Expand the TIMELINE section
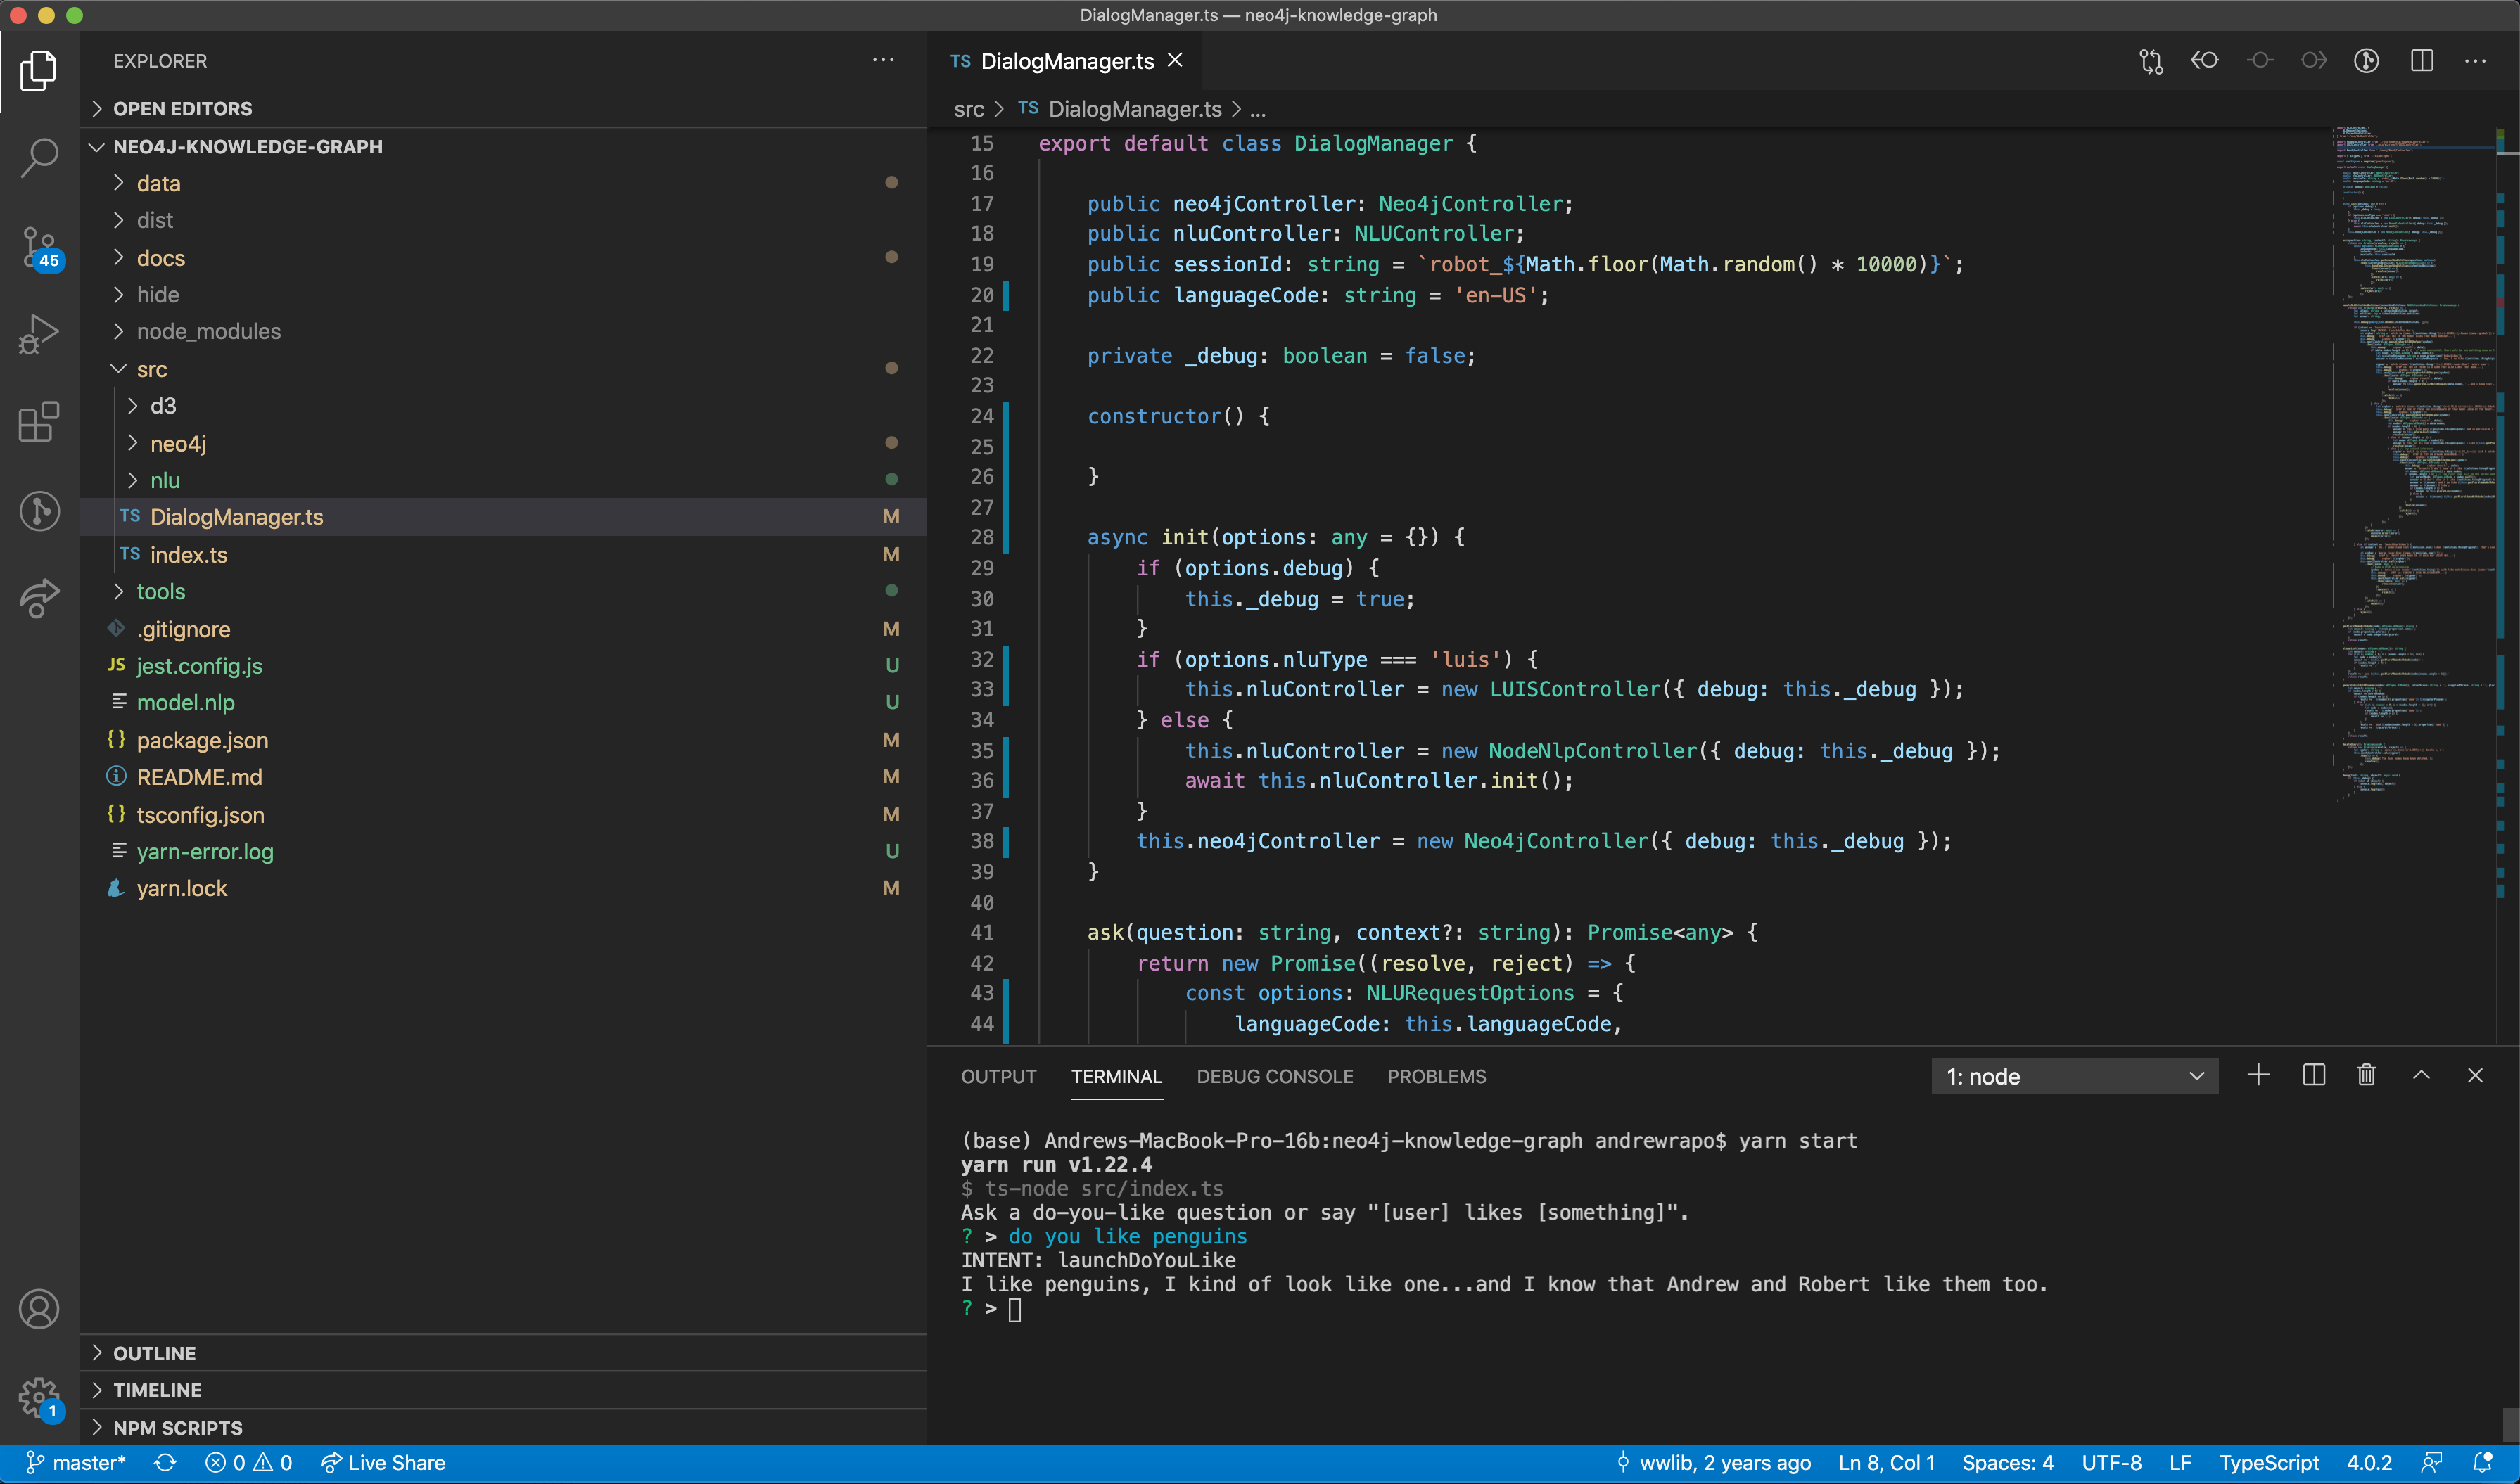This screenshot has height=1484, width=2520. [x=503, y=1390]
